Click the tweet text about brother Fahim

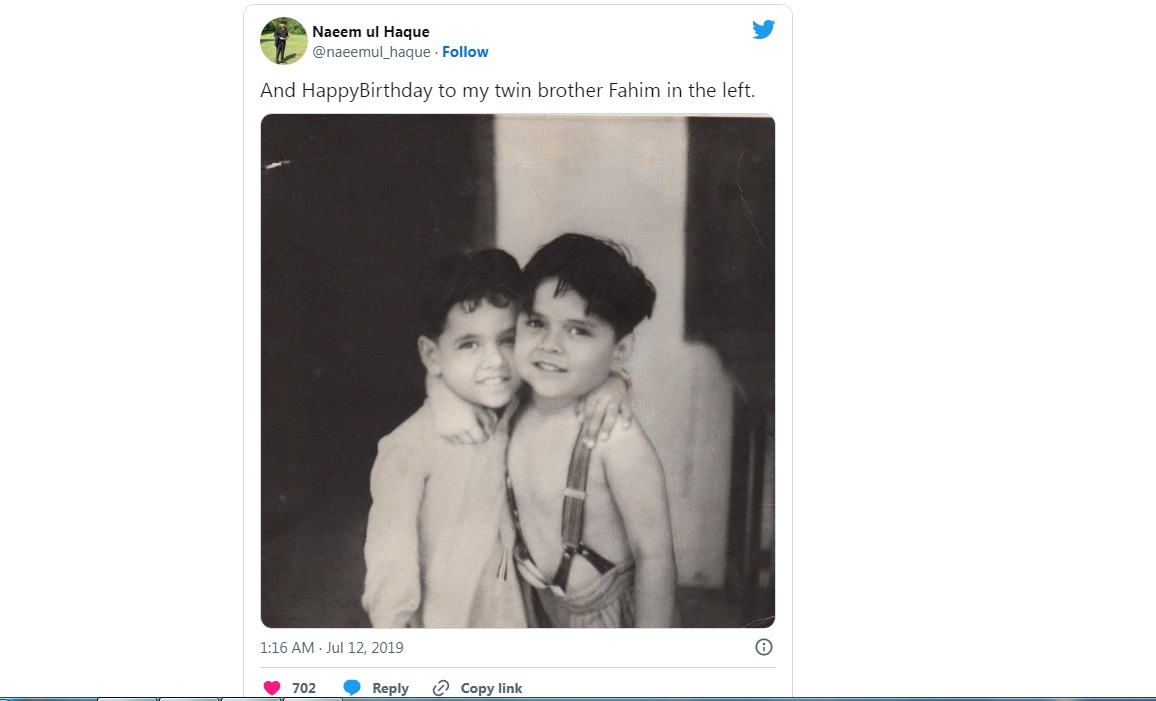(507, 90)
